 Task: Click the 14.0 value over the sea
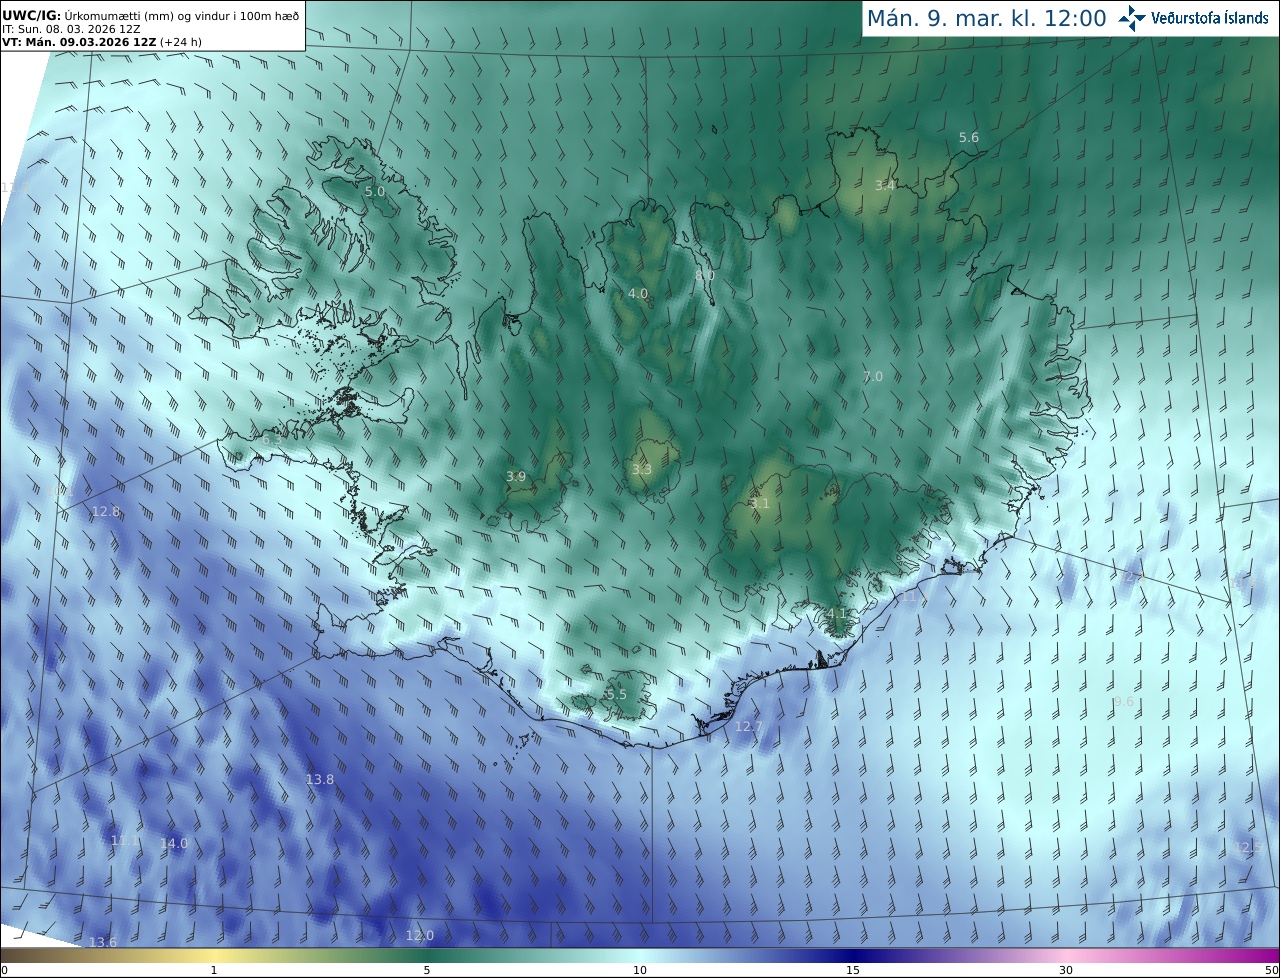pyautogui.click(x=174, y=844)
